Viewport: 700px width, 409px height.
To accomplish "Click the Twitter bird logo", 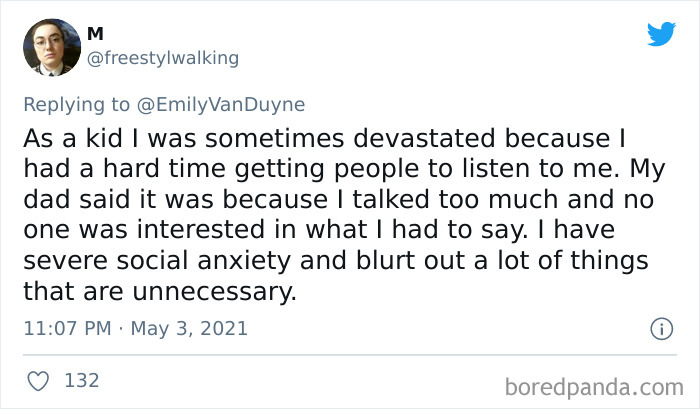I will 661,34.
